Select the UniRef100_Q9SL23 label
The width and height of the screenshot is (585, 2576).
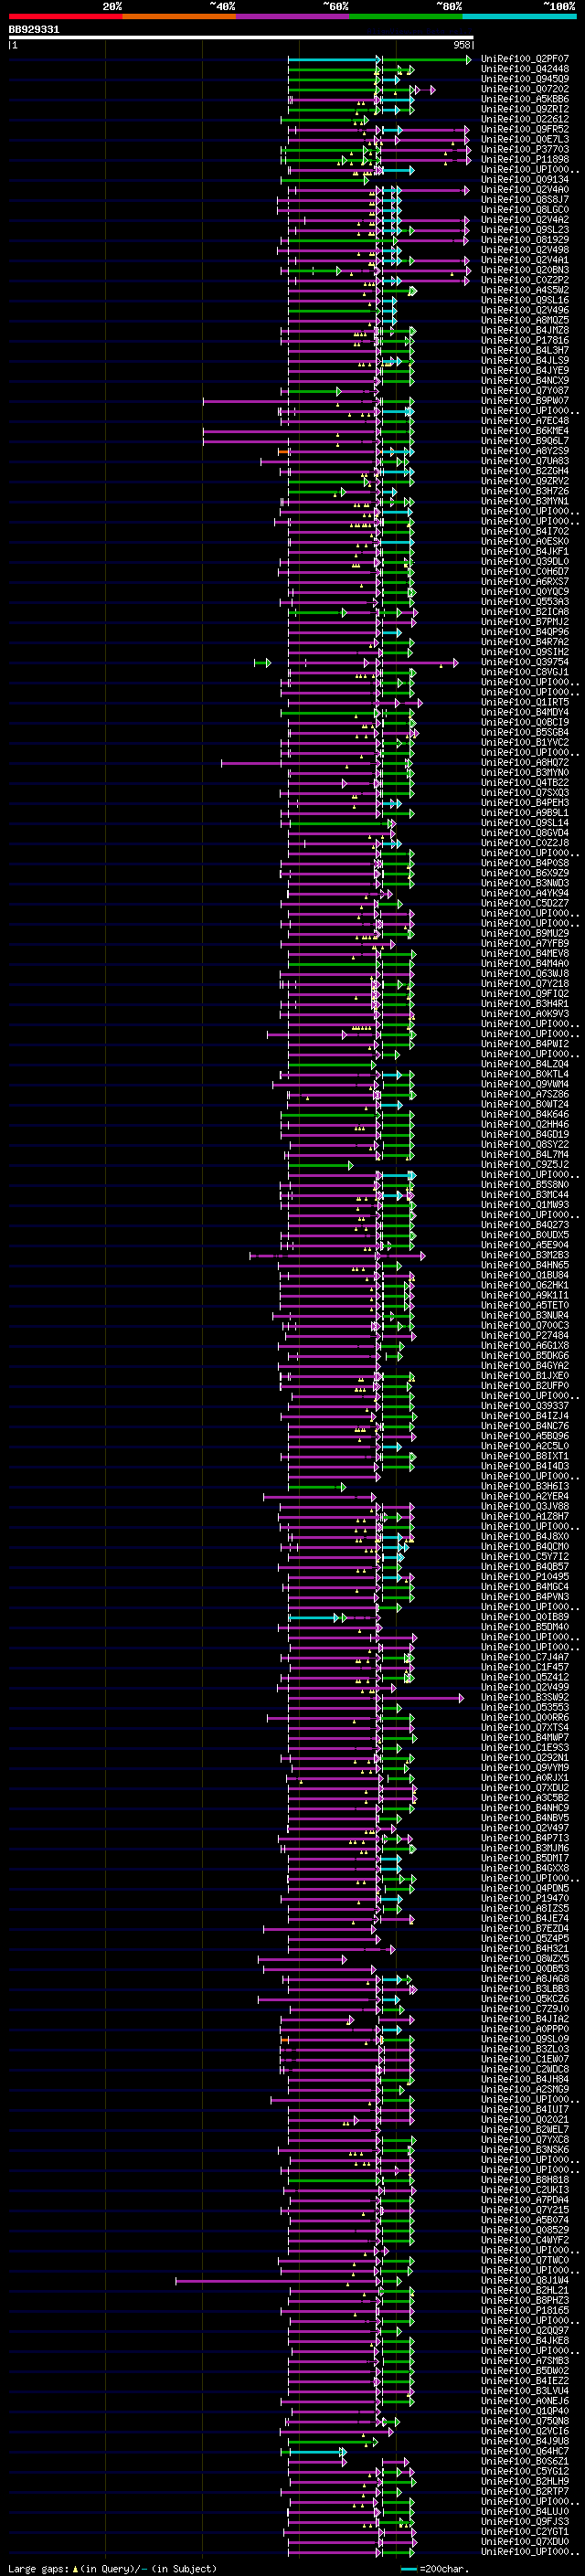coord(524,230)
